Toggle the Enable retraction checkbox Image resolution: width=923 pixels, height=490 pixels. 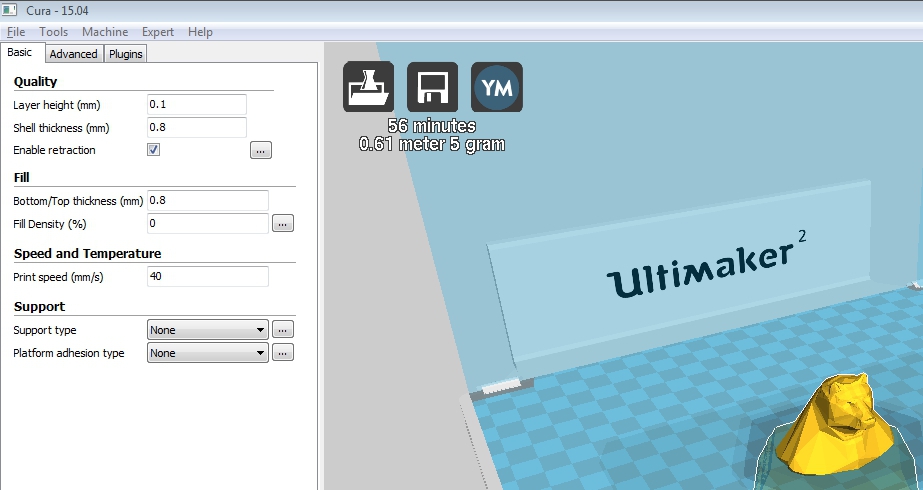[154, 150]
